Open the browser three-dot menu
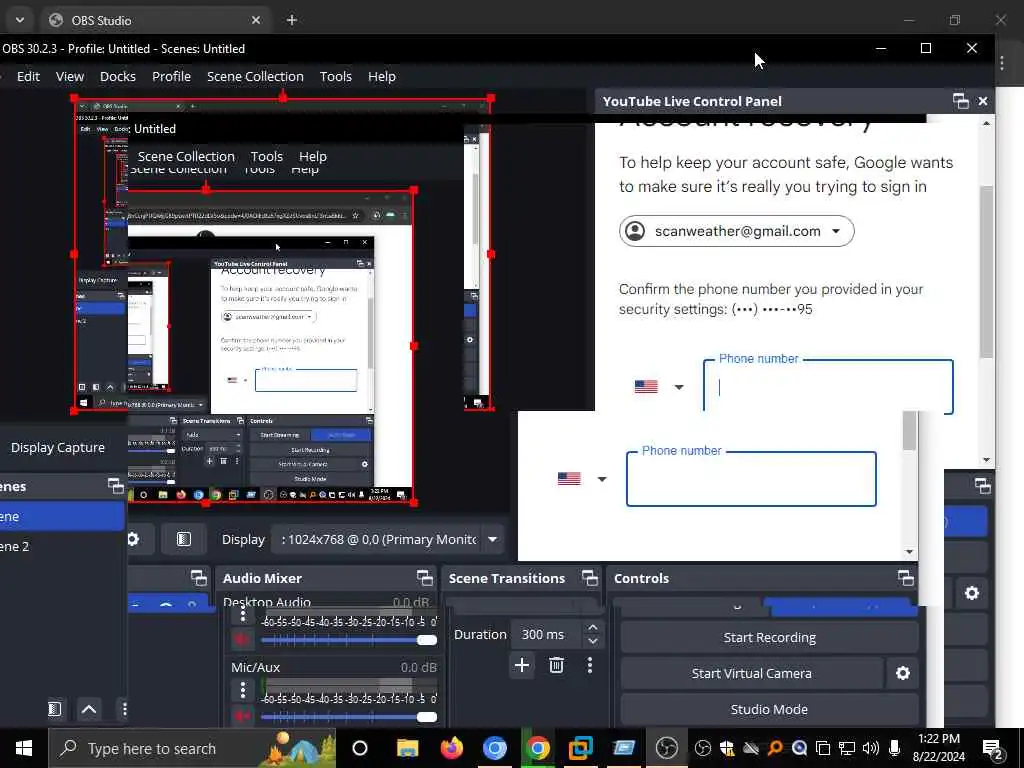The image size is (1024, 768). [x=1002, y=63]
